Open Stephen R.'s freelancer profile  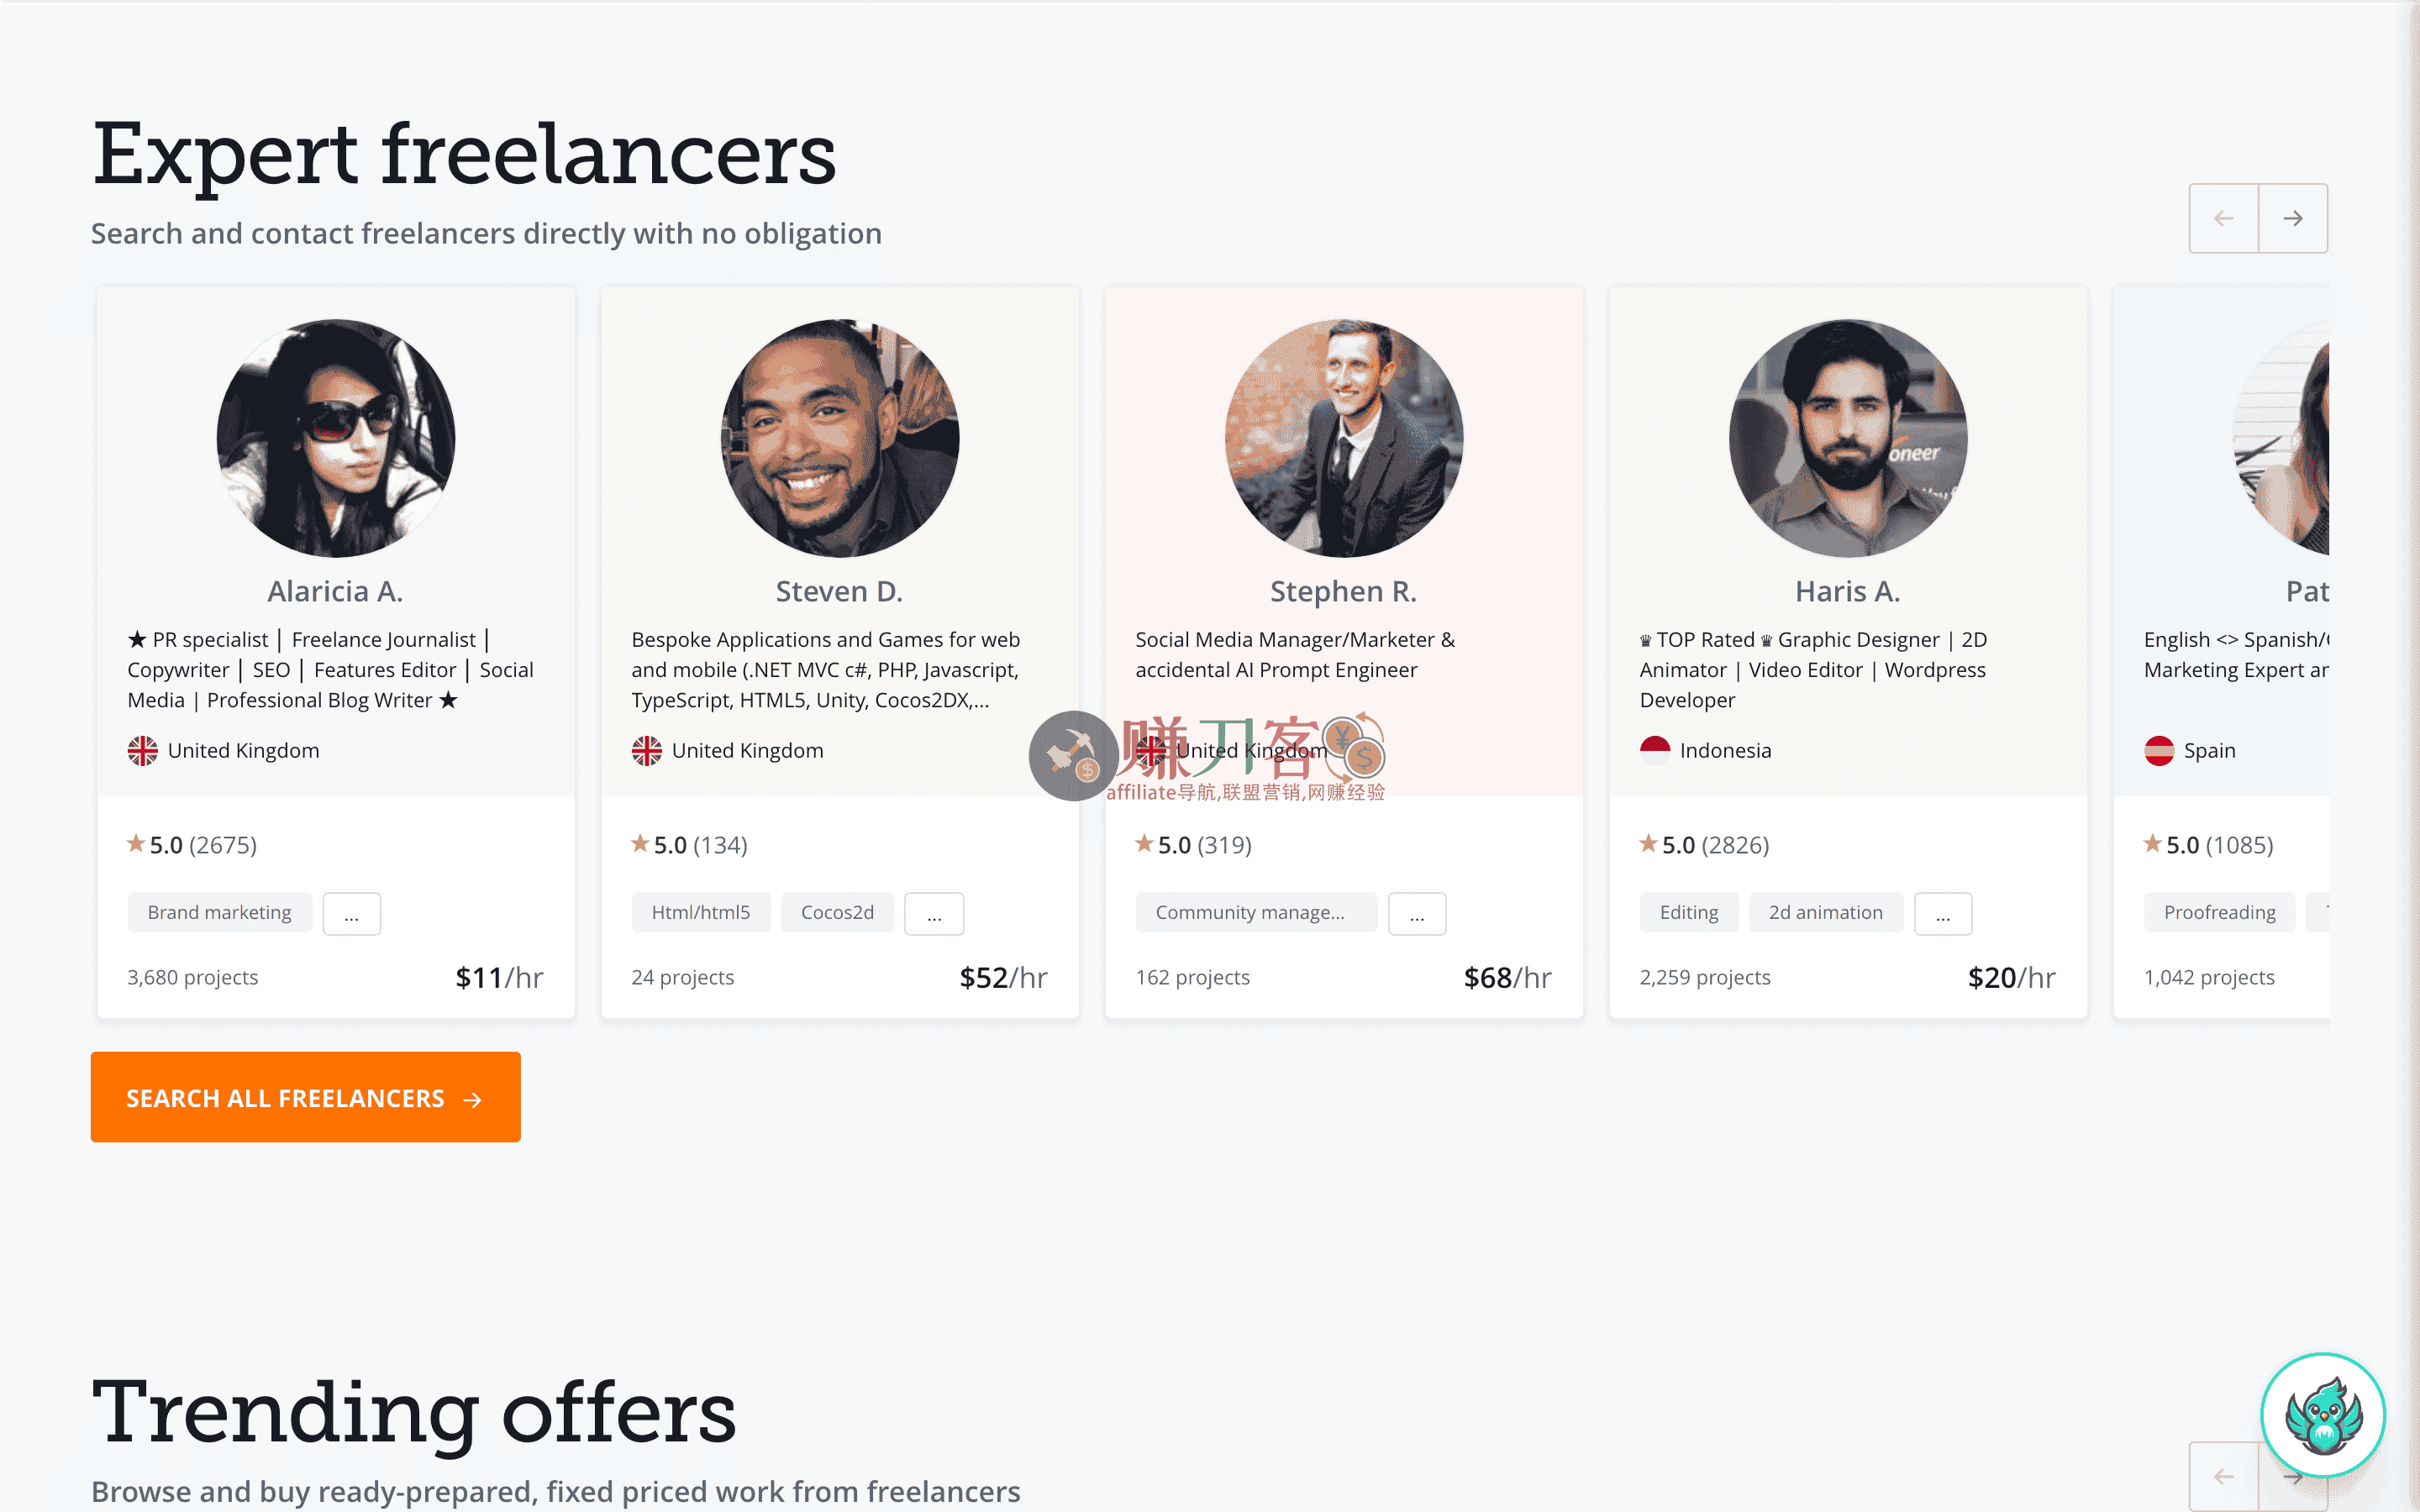click(1343, 590)
